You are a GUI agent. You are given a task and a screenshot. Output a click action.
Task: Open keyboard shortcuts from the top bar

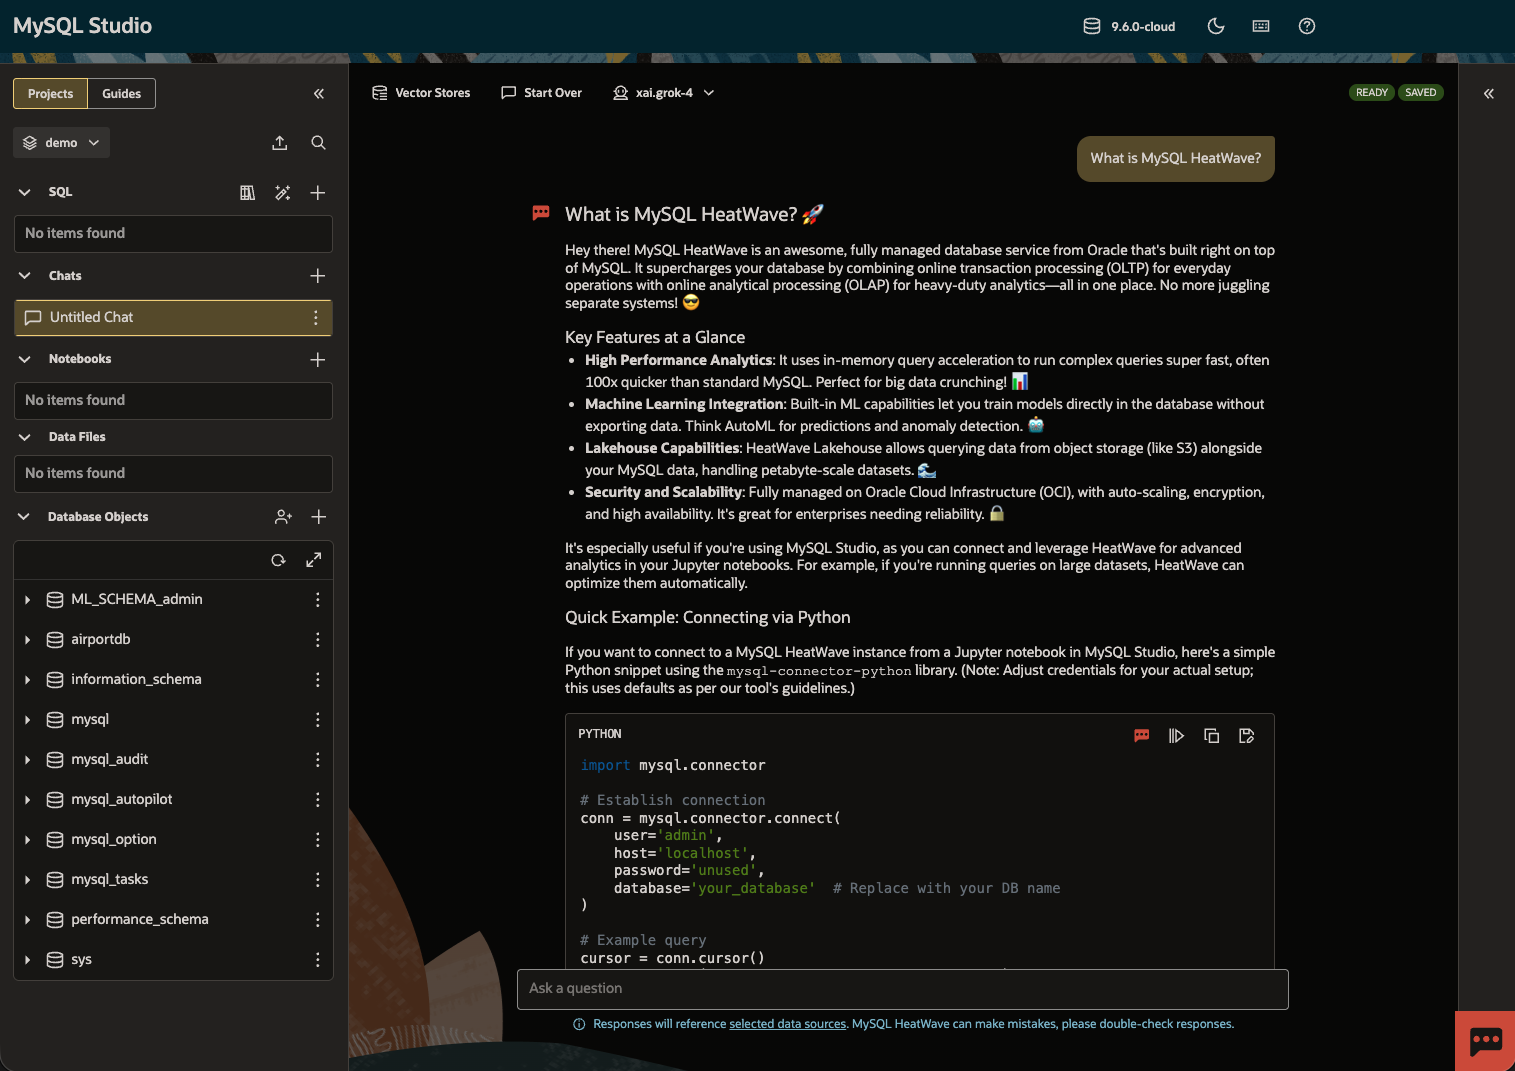[1260, 26]
